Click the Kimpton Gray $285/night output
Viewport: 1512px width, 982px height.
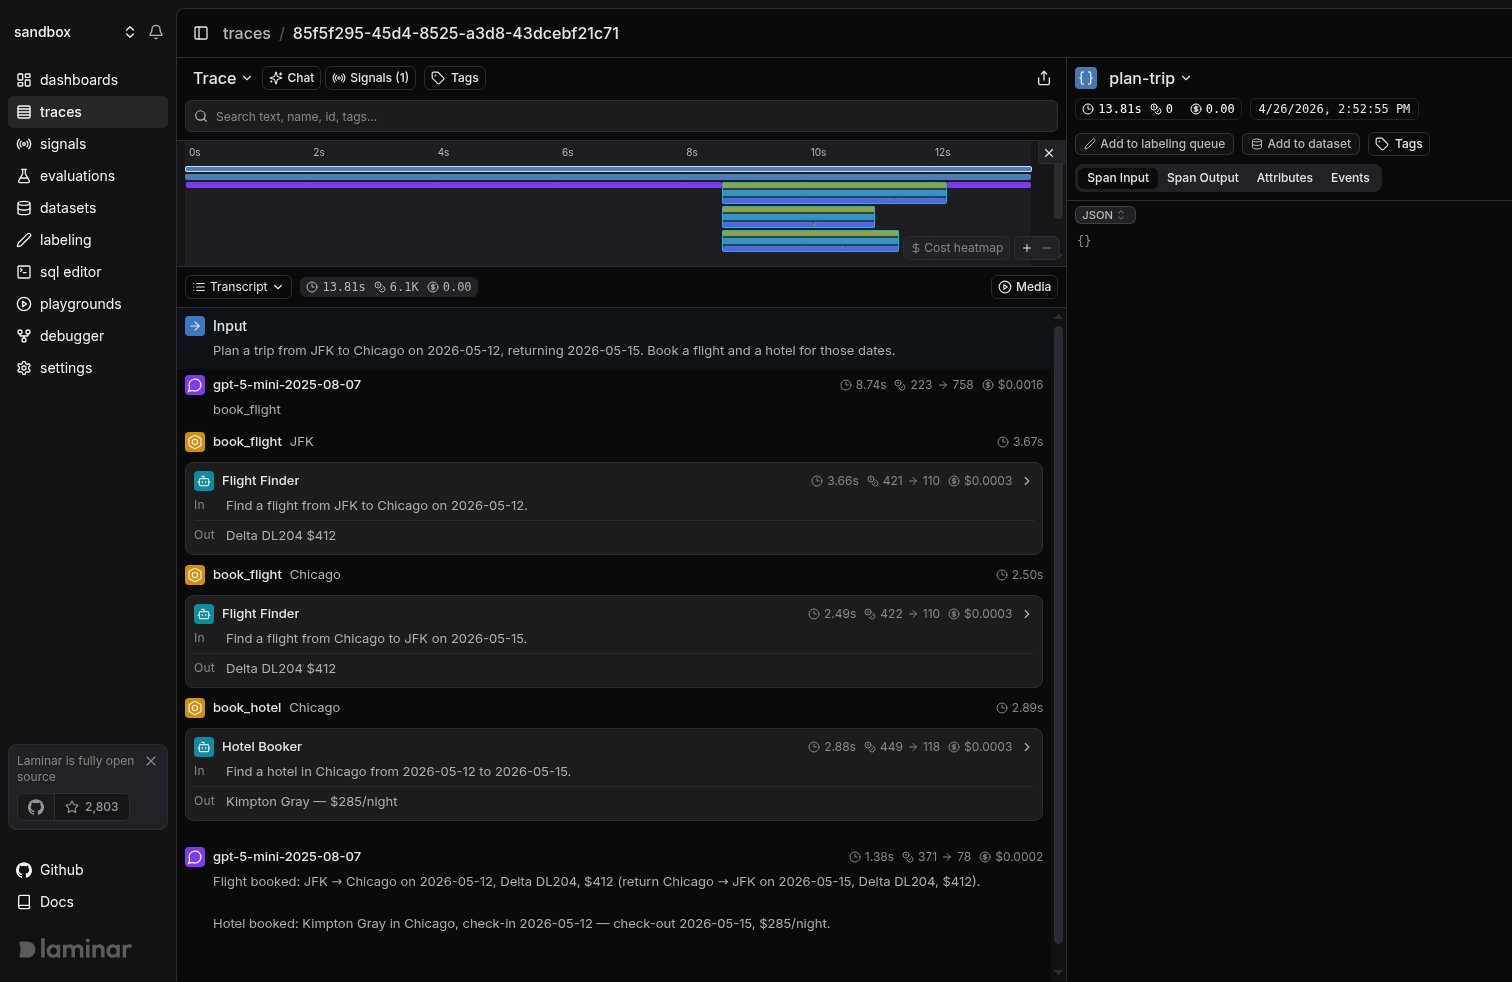[312, 802]
